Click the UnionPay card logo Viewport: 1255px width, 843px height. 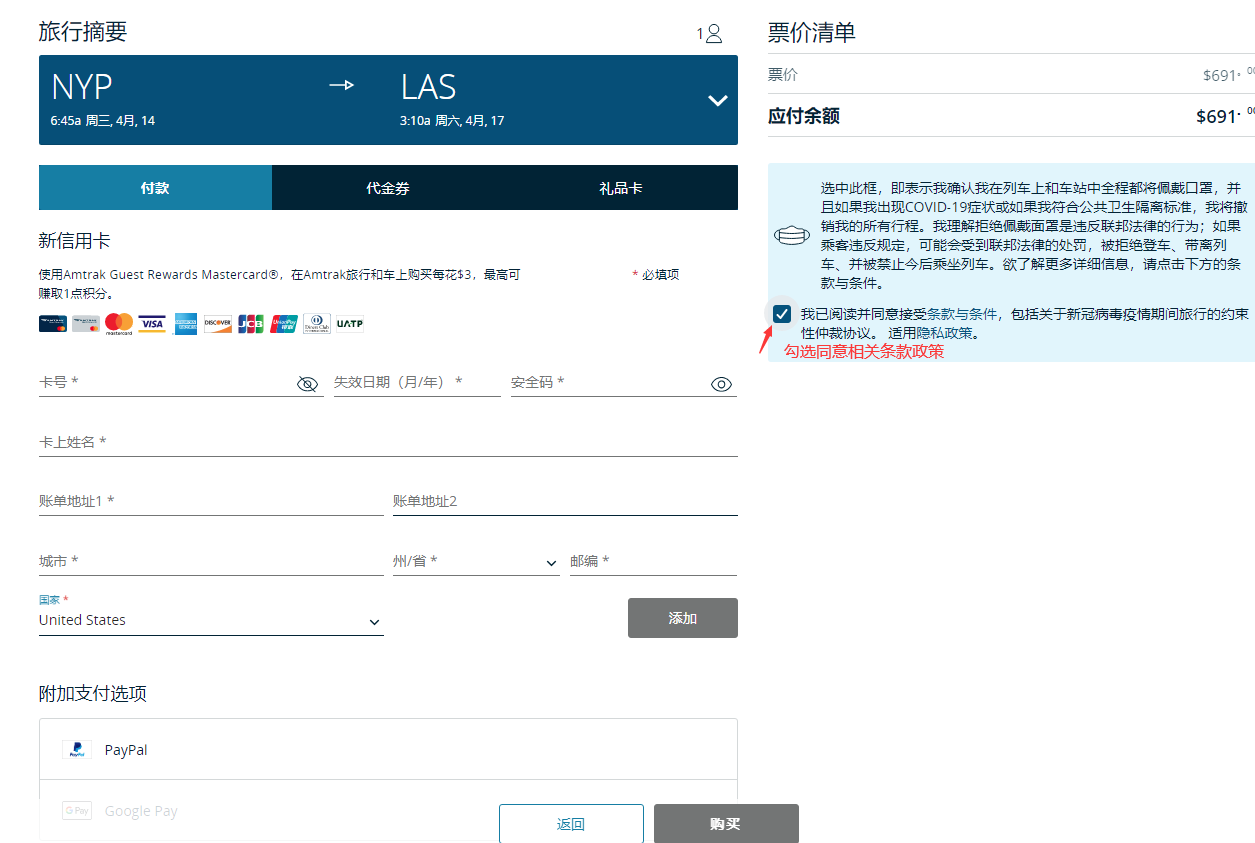(284, 323)
